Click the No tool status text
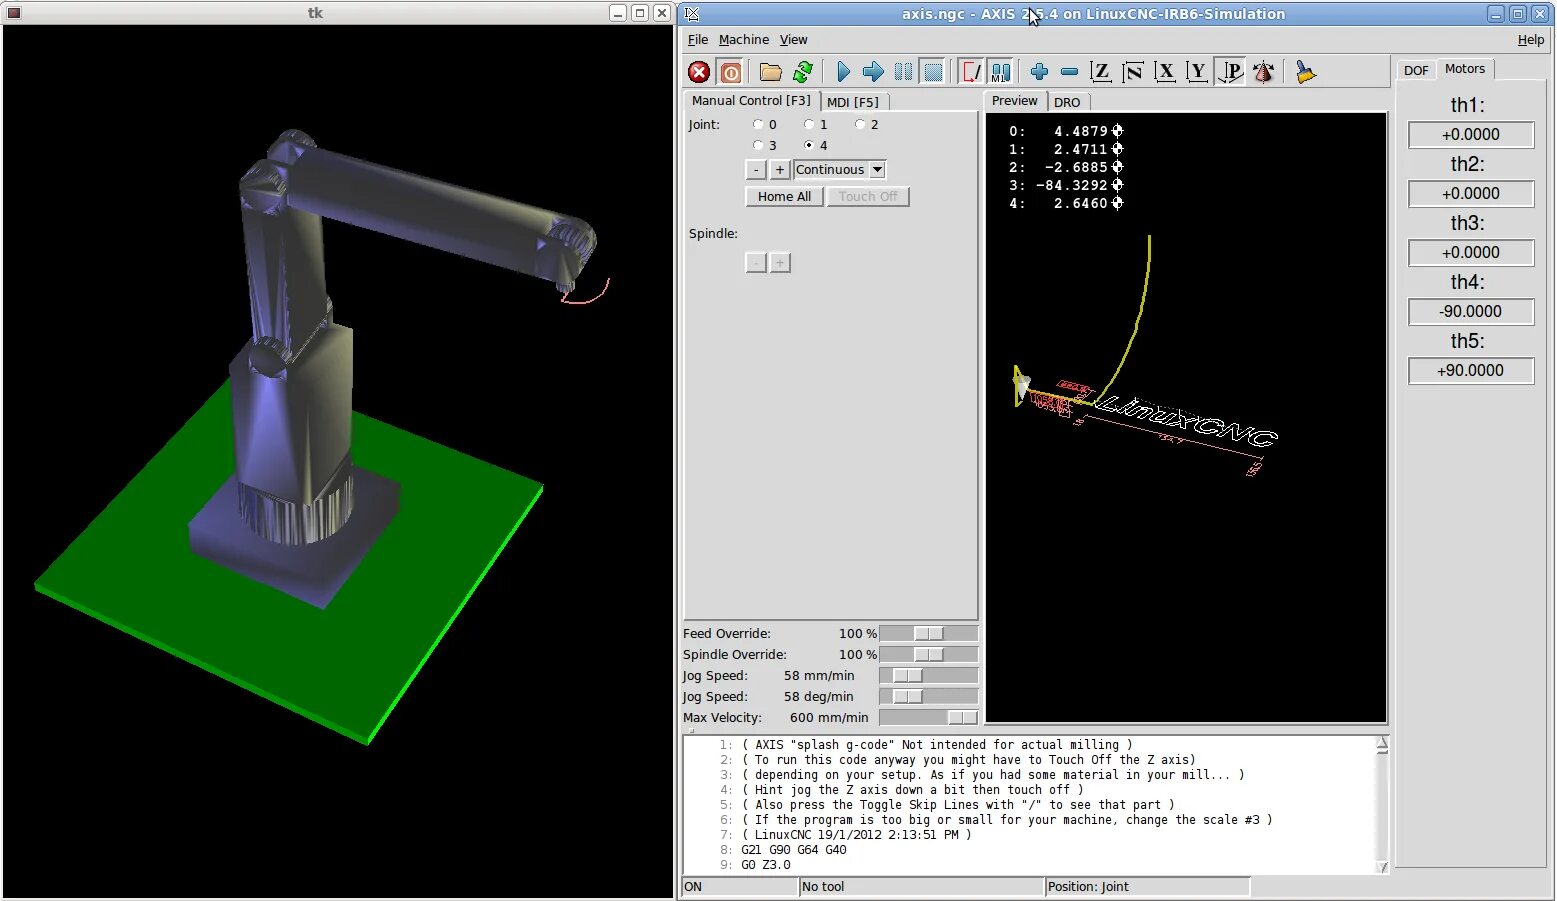 pyautogui.click(x=823, y=887)
